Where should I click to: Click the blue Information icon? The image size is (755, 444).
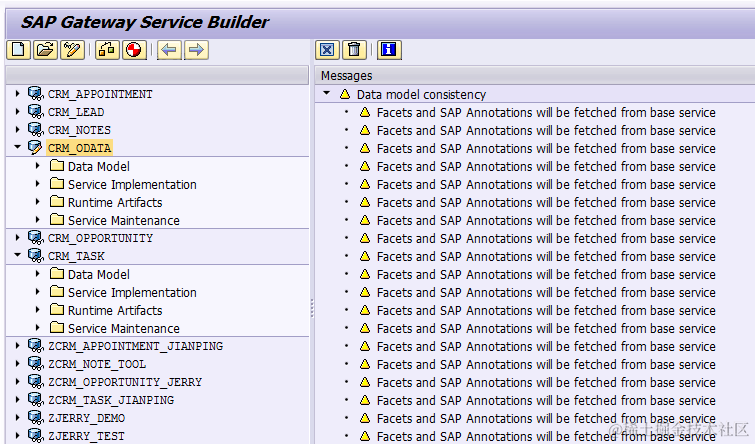pos(389,50)
